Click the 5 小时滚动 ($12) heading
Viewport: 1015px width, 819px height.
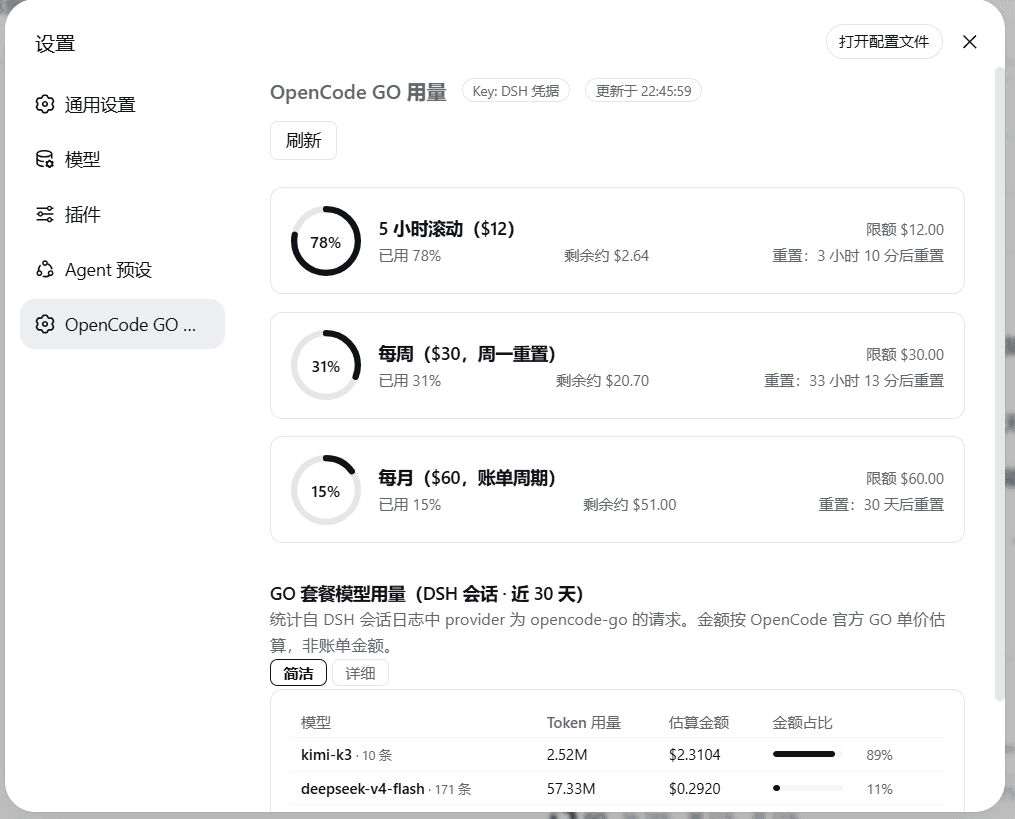tap(447, 229)
